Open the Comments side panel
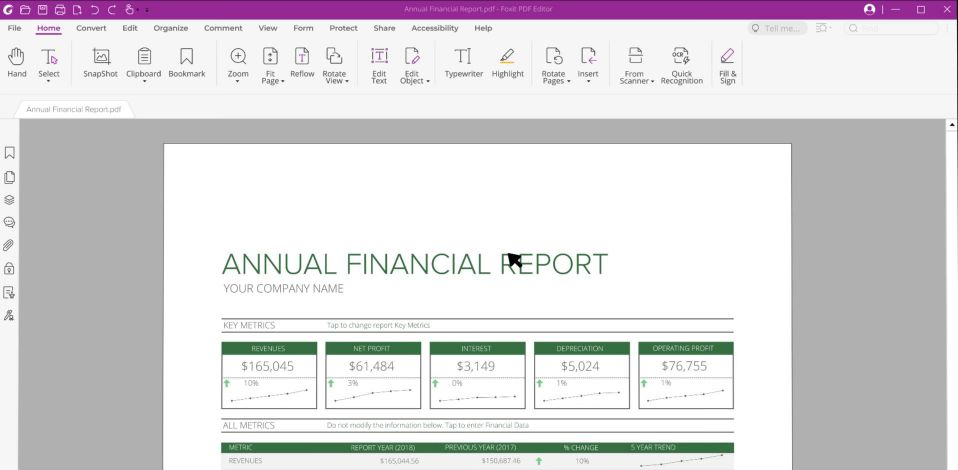The image size is (958, 470). [9, 222]
